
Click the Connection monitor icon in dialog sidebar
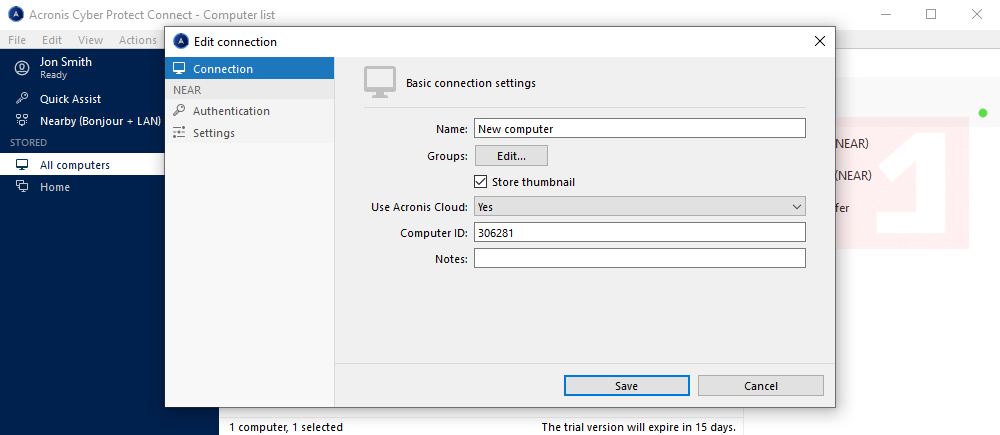click(x=179, y=69)
